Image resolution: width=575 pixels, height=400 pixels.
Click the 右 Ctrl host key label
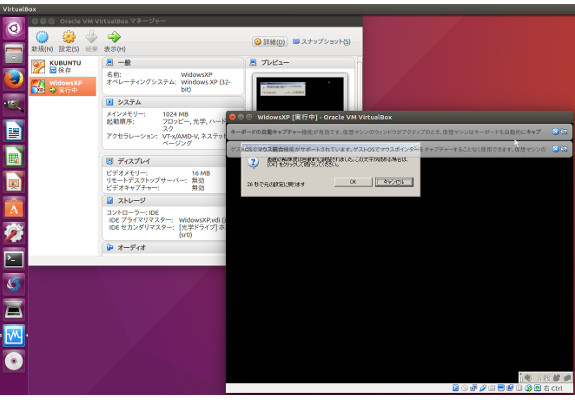pos(553,388)
